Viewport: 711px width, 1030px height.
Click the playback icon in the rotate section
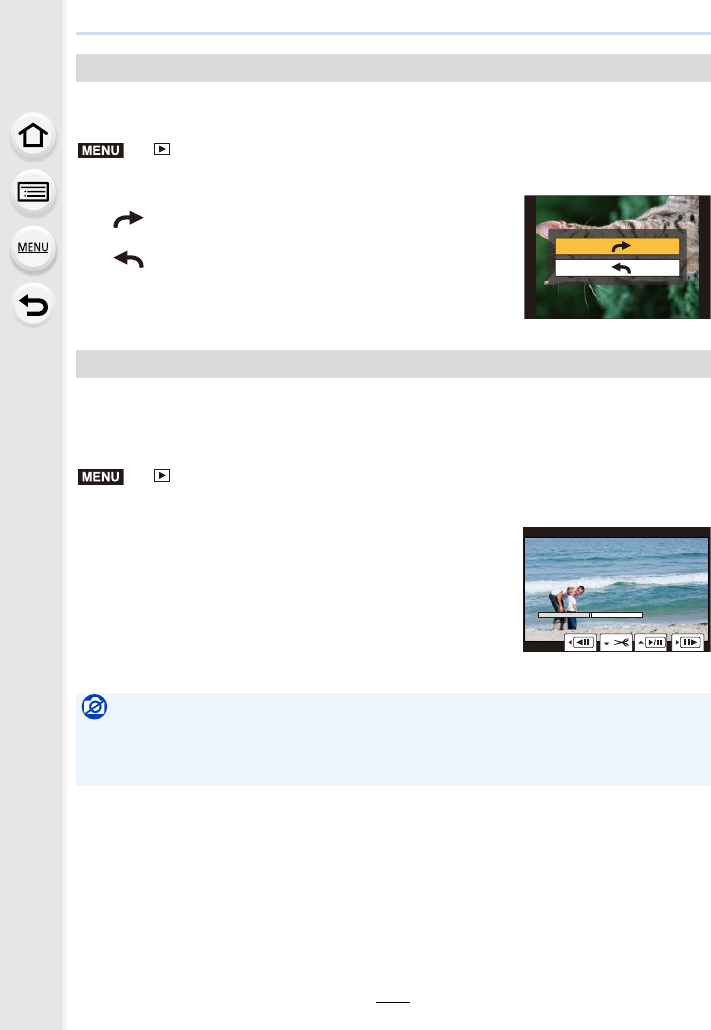pos(162,149)
